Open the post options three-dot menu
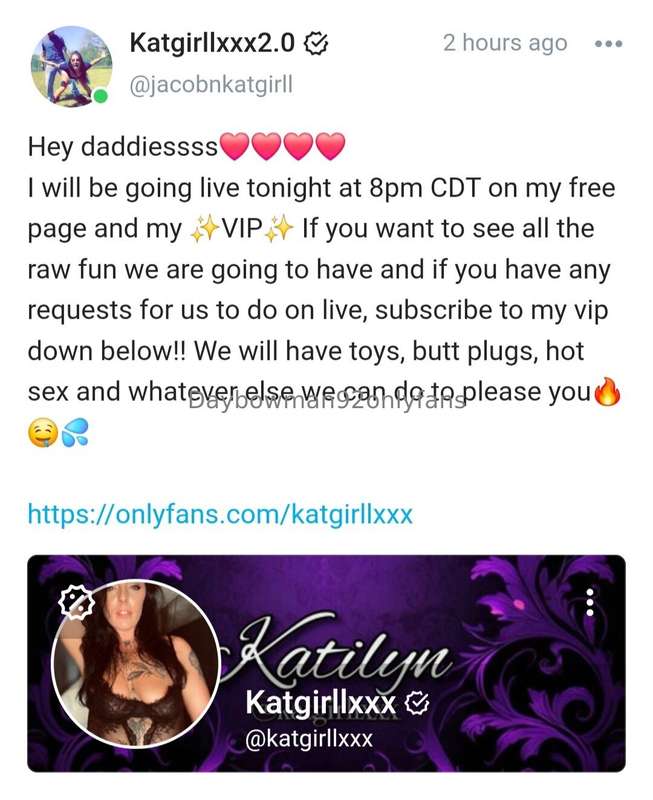The height and width of the screenshot is (800, 653). [609, 44]
